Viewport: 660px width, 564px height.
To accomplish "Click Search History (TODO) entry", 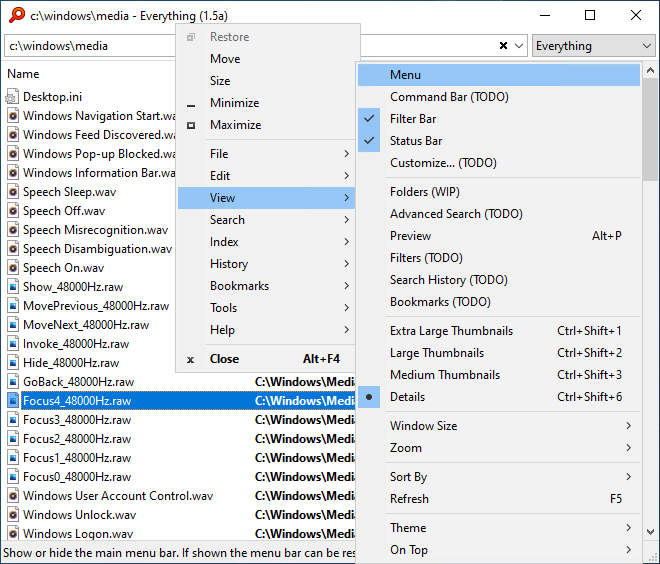I will pyautogui.click(x=499, y=280).
